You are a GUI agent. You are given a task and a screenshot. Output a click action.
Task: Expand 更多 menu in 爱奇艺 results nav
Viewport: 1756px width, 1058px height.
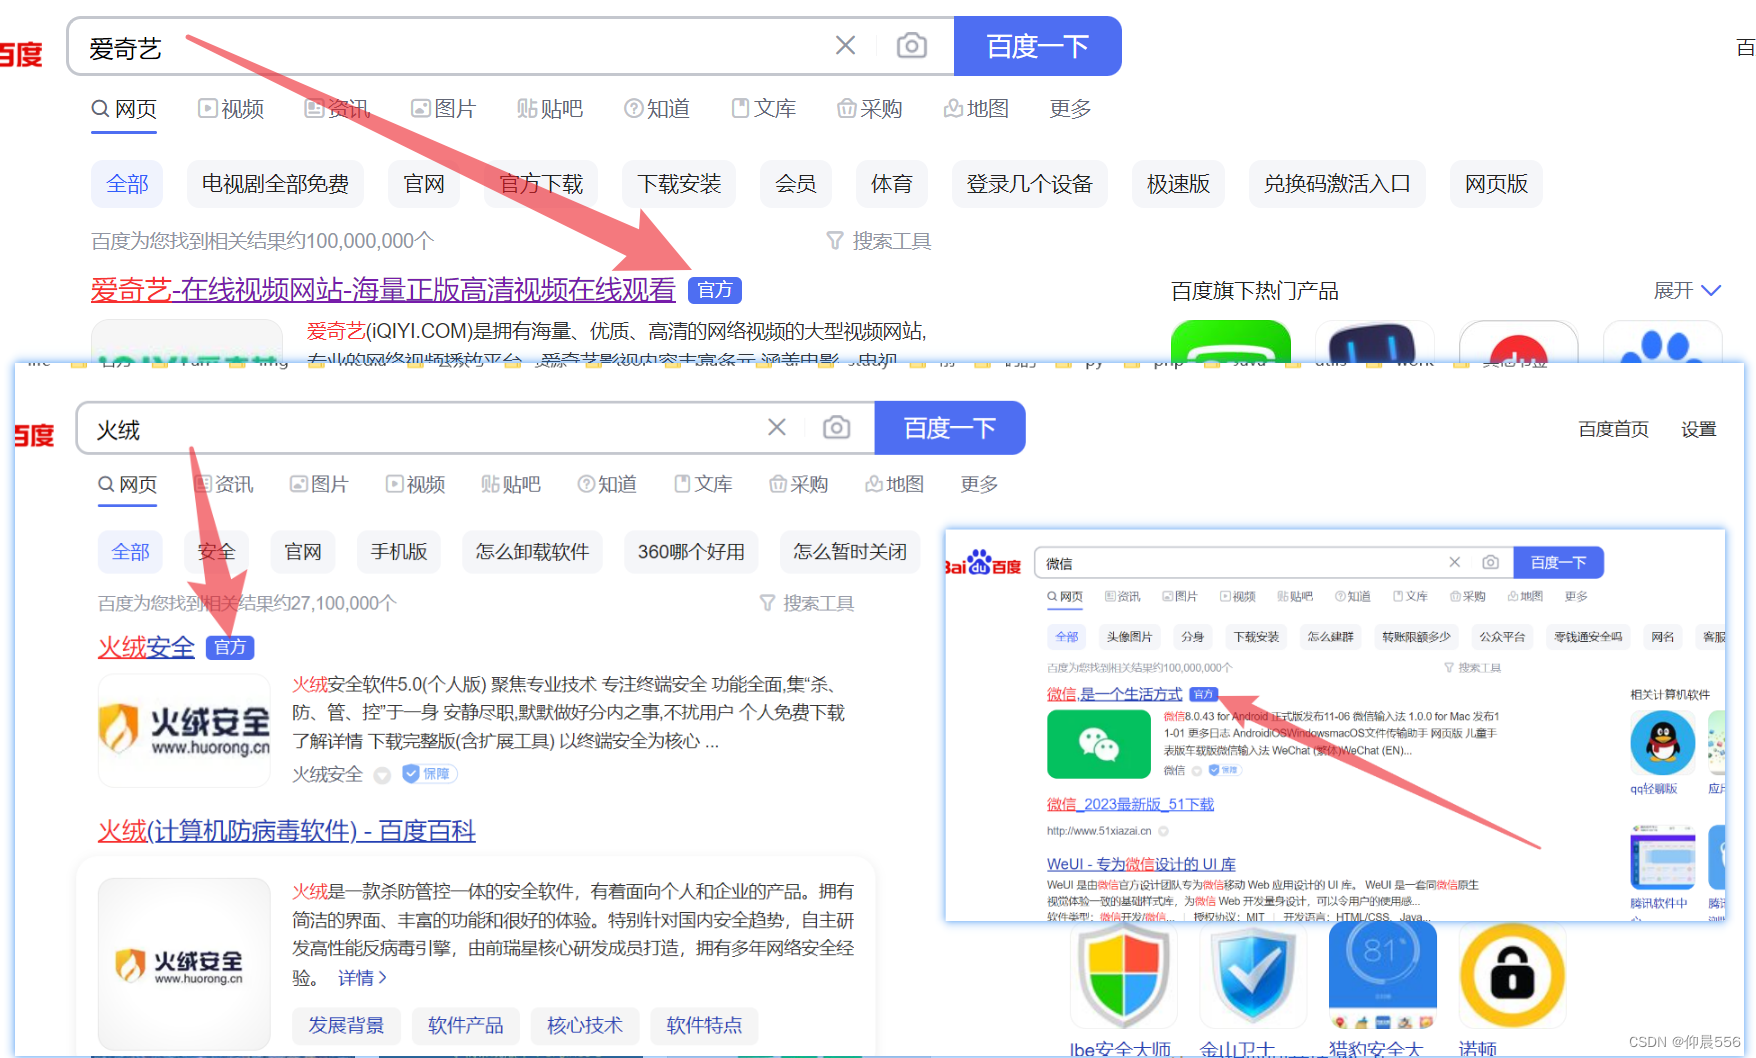(x=1069, y=108)
